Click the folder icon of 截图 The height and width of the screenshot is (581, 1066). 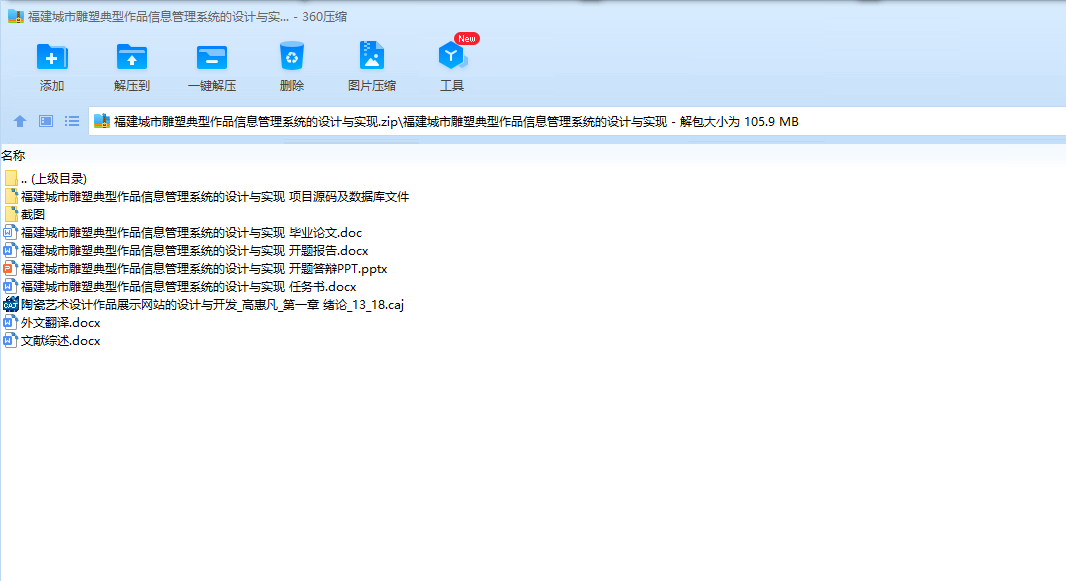(x=10, y=214)
